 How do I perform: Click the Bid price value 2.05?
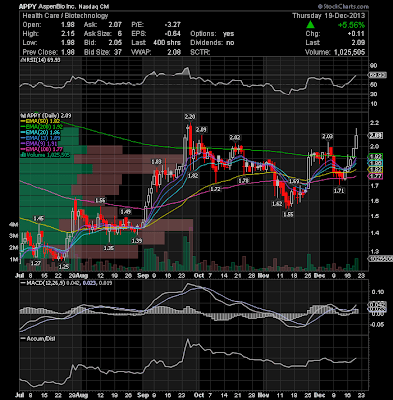point(115,43)
